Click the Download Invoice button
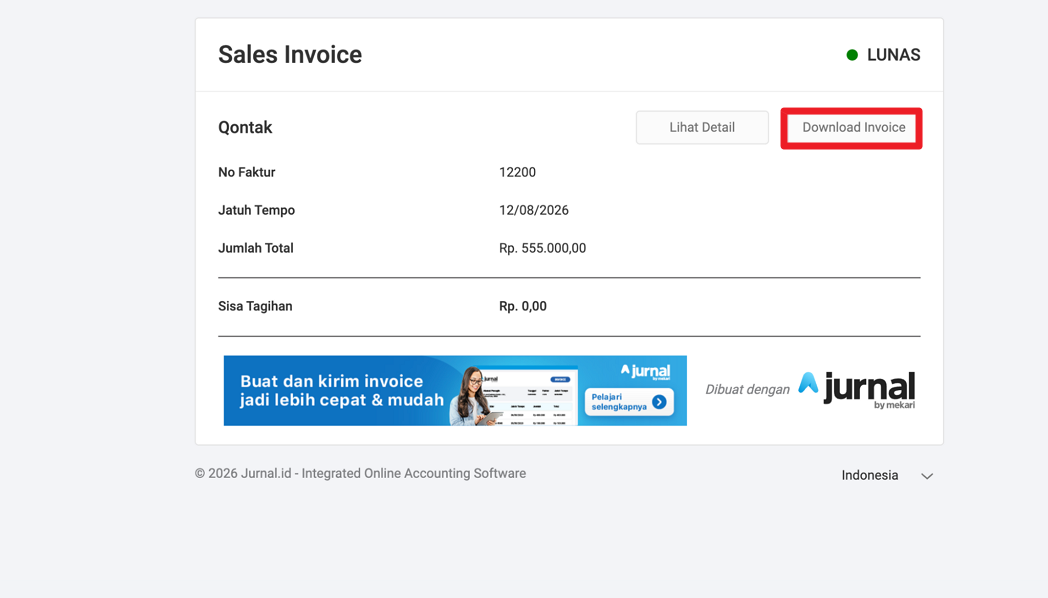This screenshot has width=1048, height=598. [x=852, y=128]
